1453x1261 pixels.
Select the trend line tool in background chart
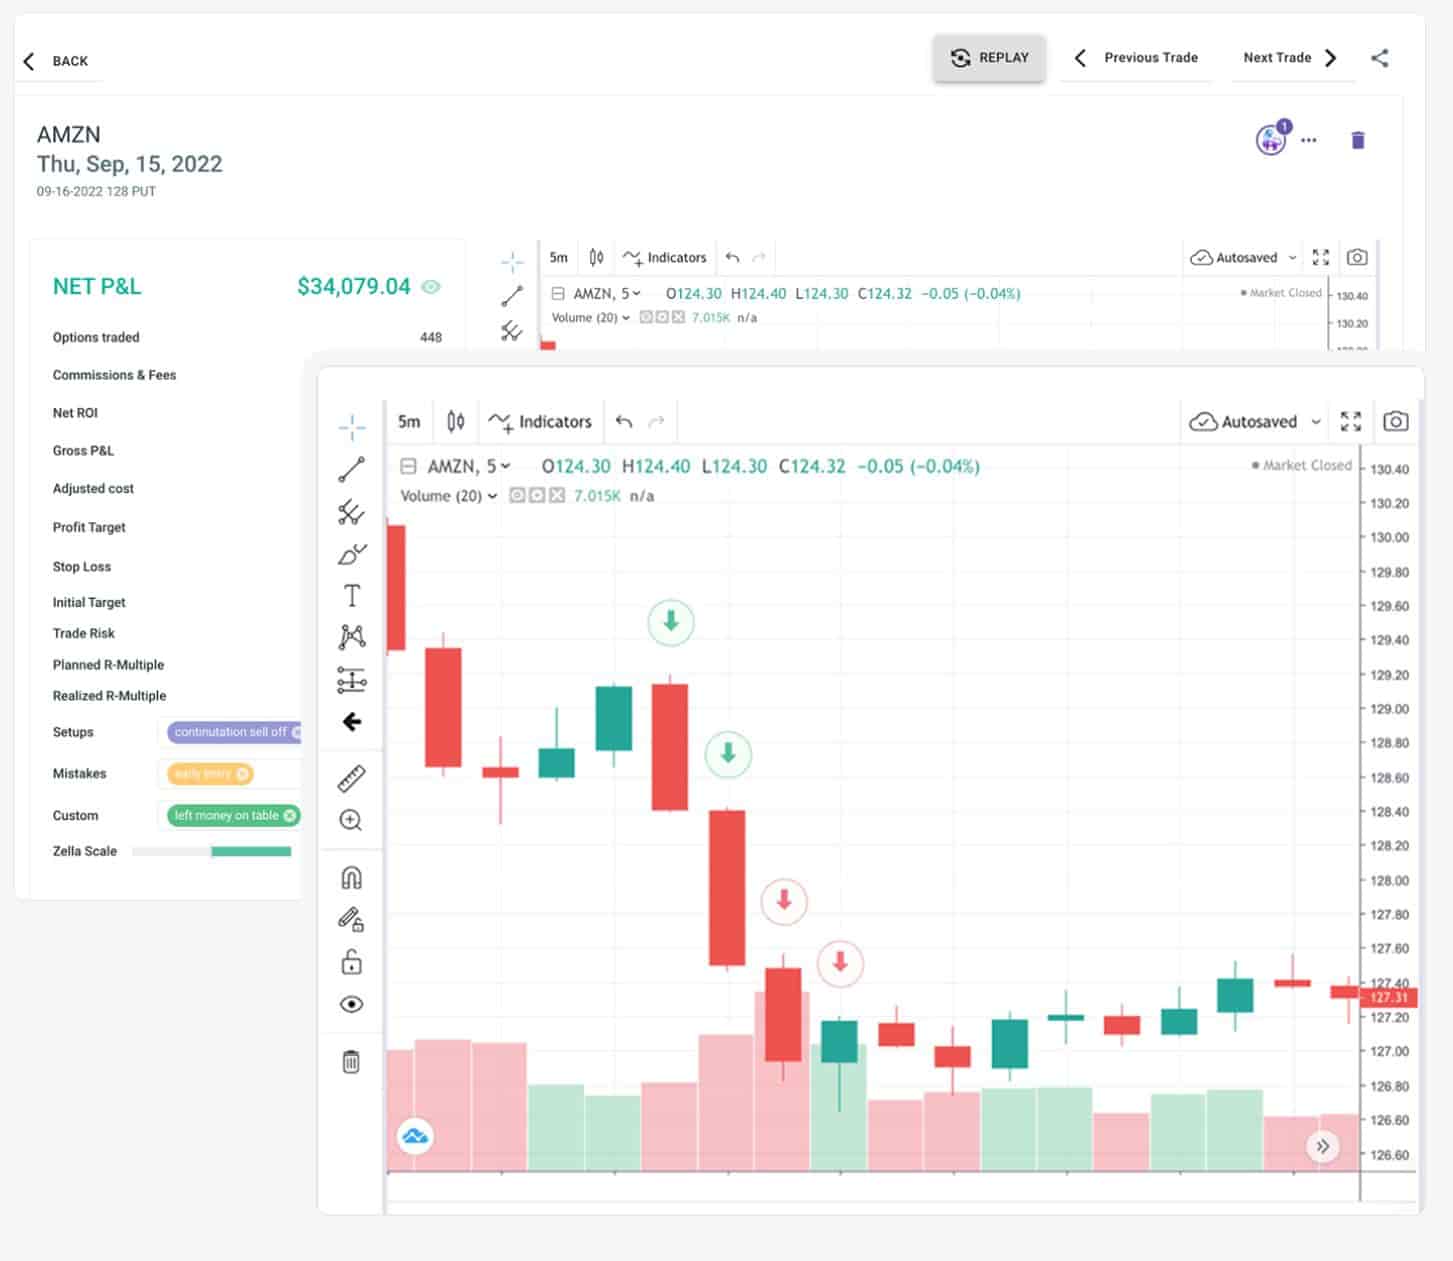[512, 296]
